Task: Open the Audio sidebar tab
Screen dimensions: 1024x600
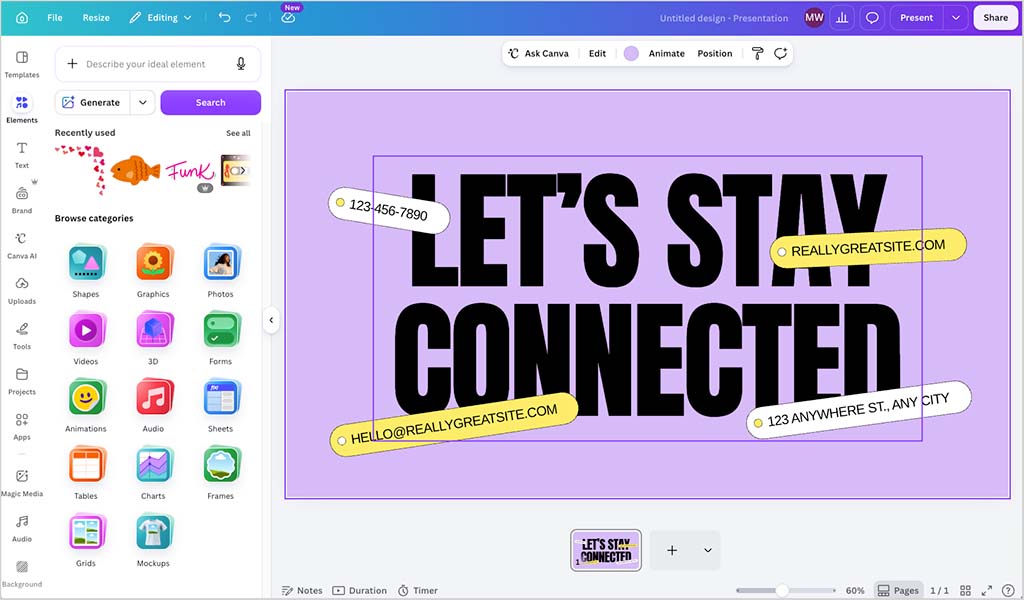Action: 22,528
